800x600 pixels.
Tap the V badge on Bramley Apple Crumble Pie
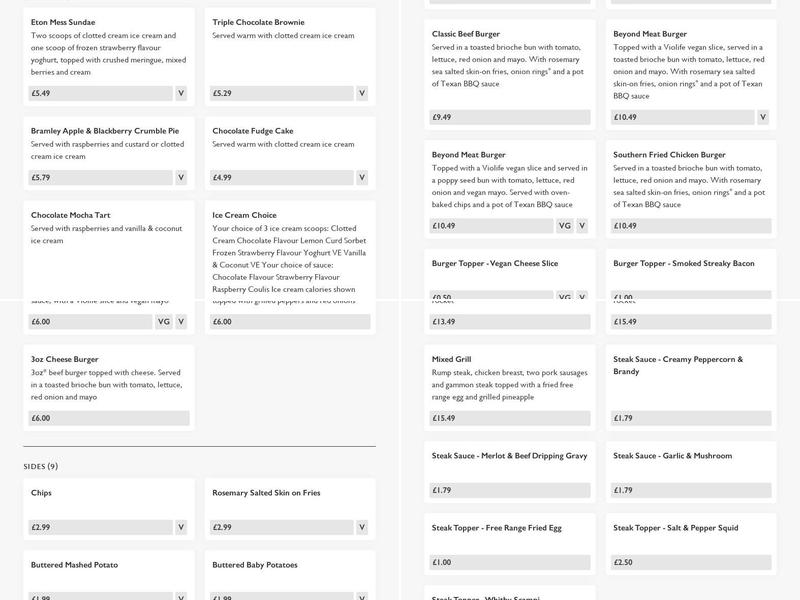[x=181, y=177]
